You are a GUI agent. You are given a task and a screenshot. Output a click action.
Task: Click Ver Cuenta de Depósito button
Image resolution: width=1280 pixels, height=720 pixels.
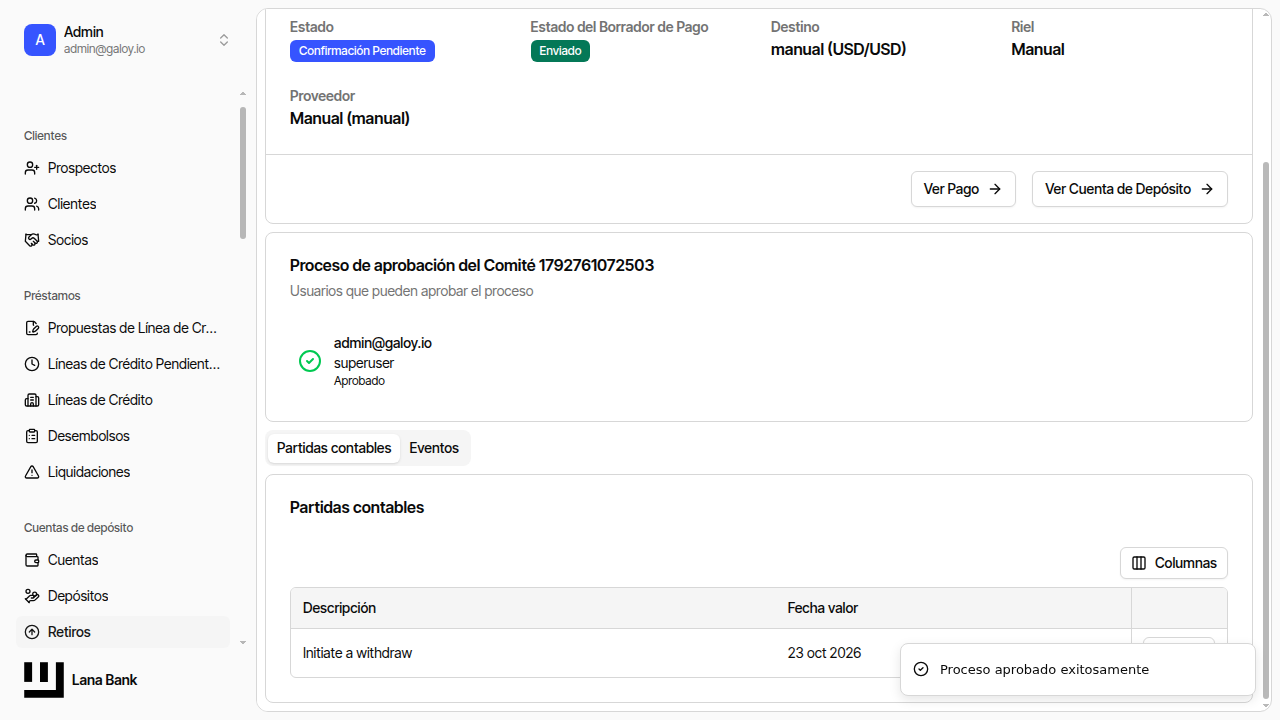click(x=1130, y=189)
